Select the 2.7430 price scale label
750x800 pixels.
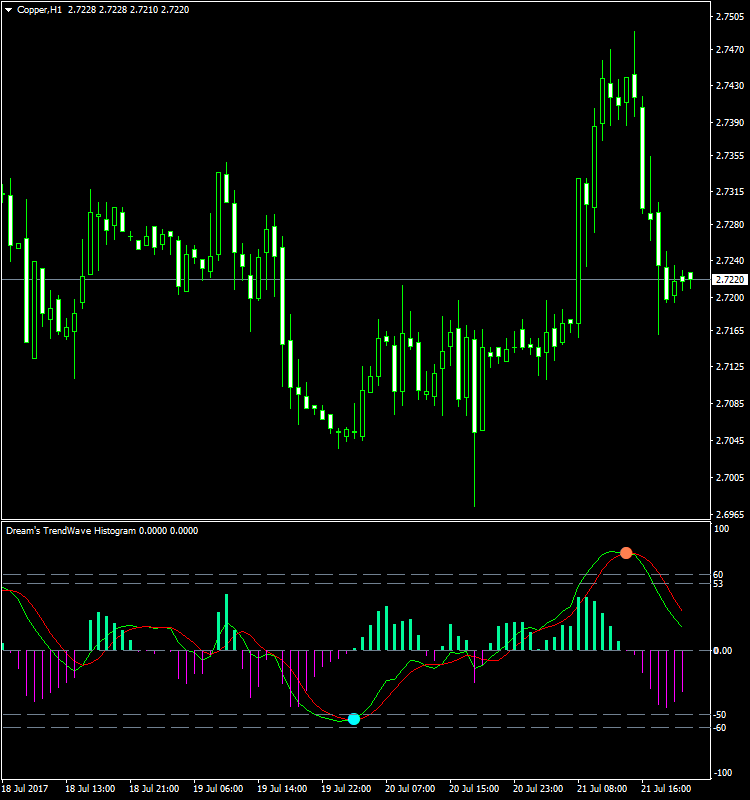click(x=730, y=86)
